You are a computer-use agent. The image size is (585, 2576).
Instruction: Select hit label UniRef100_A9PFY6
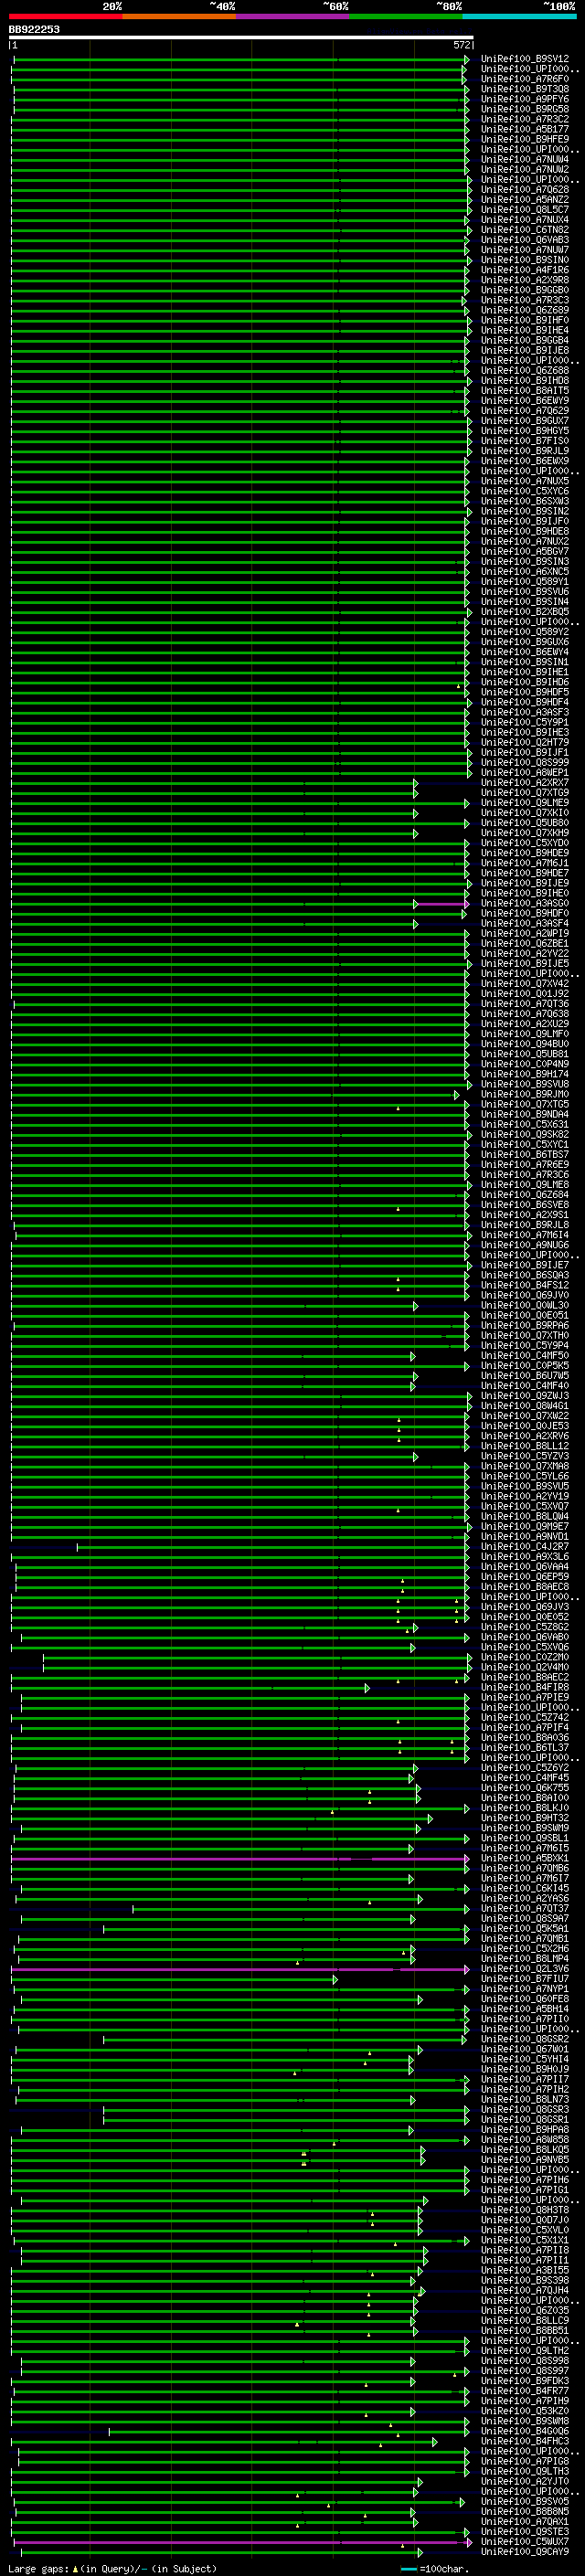[525, 99]
